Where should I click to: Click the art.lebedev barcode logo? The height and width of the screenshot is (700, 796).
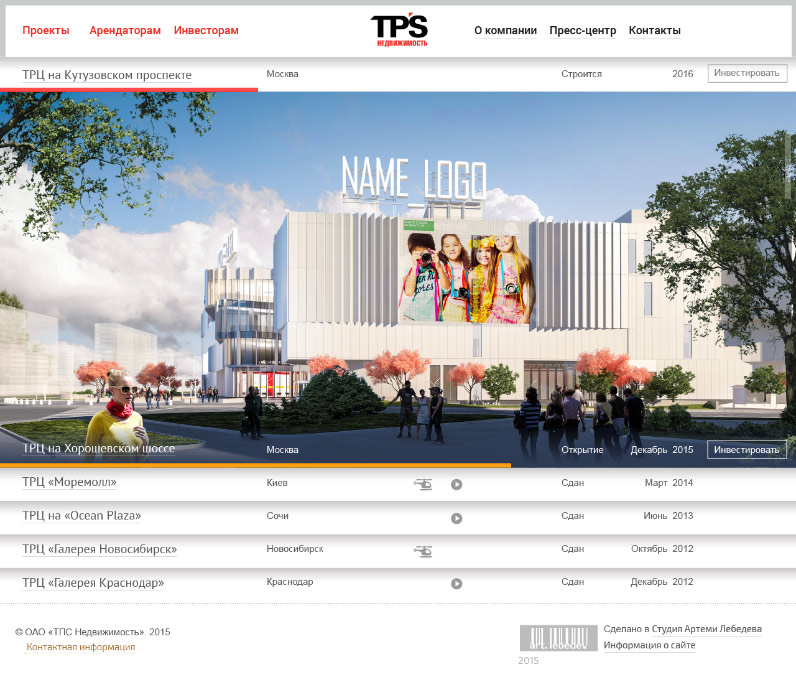click(558, 638)
